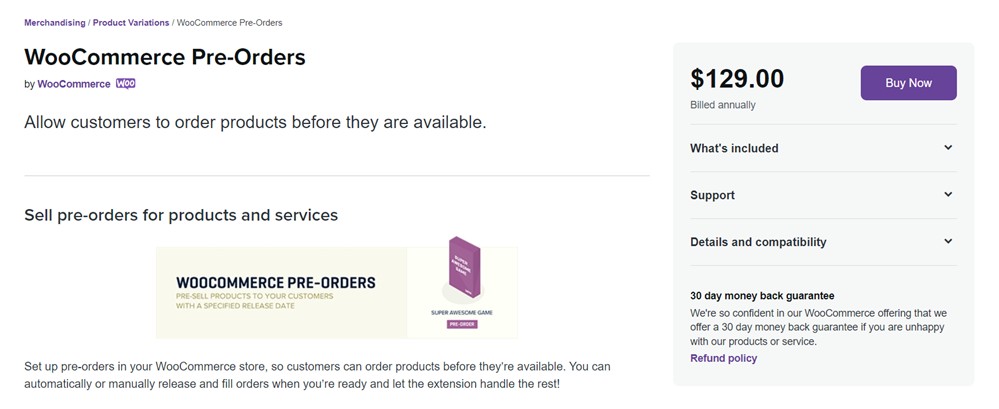The image size is (999, 409).
Task: Click the WooCommerce Pre-Orders page title
Action: pos(165,57)
